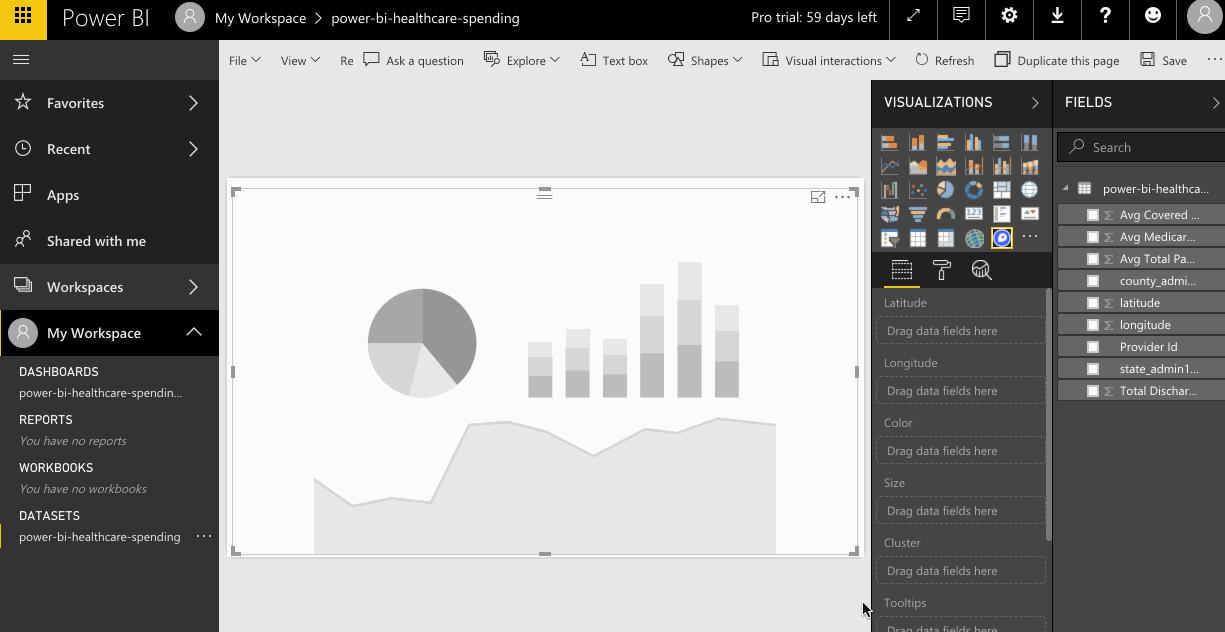Open the power-bi-healthcare-spending dashboard link

(100, 392)
